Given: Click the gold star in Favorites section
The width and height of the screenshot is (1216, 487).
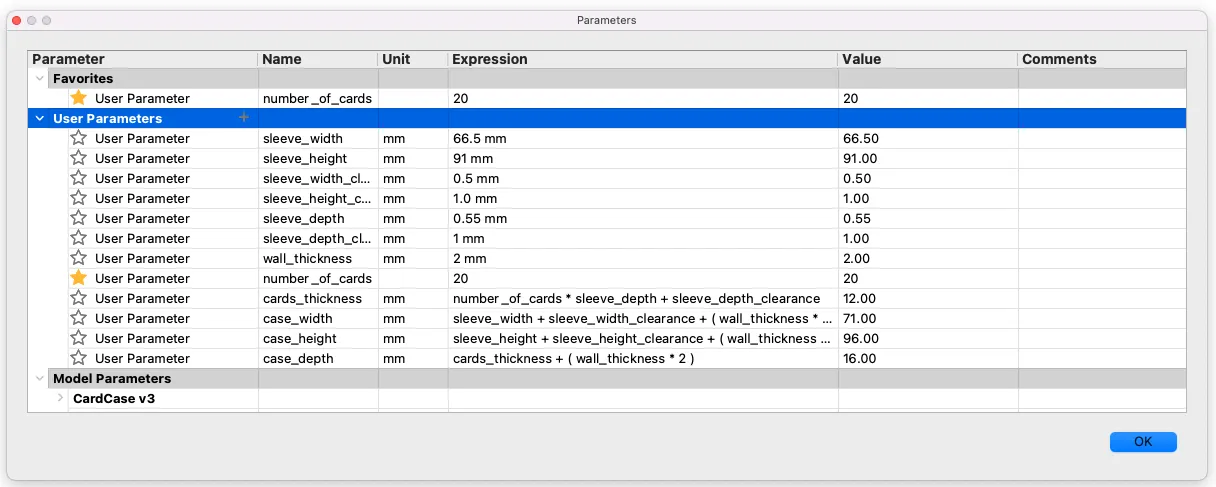Looking at the screenshot, I should coord(79,98).
